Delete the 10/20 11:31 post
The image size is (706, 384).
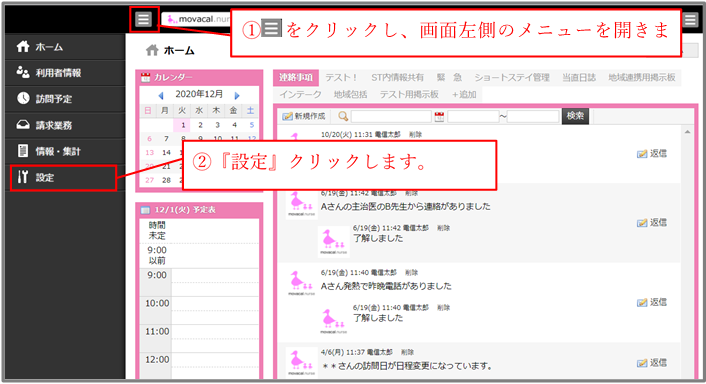tap(415, 135)
